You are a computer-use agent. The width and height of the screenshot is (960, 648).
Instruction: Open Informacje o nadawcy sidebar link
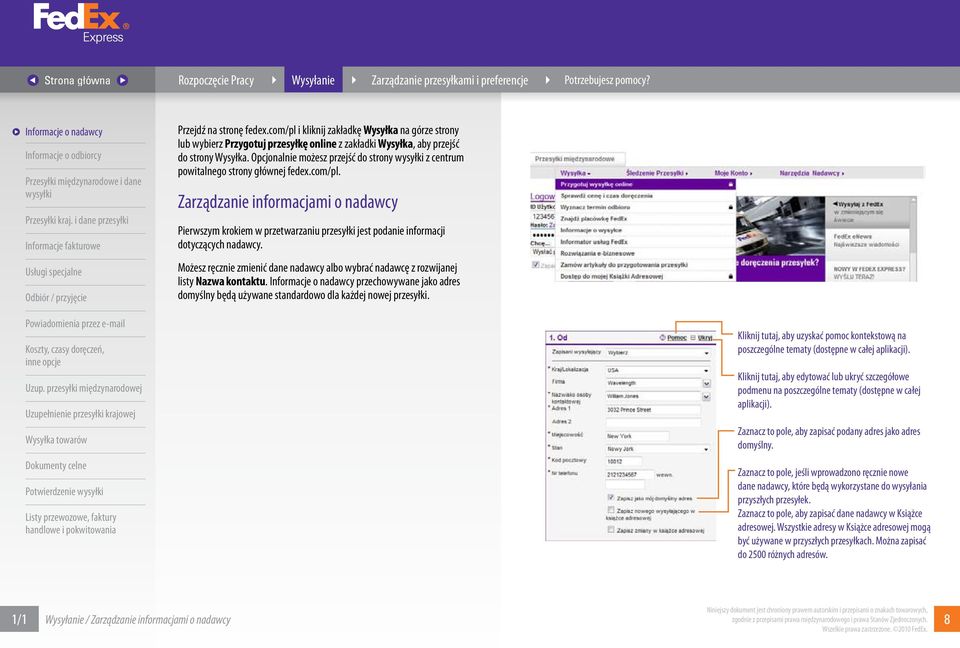point(64,132)
